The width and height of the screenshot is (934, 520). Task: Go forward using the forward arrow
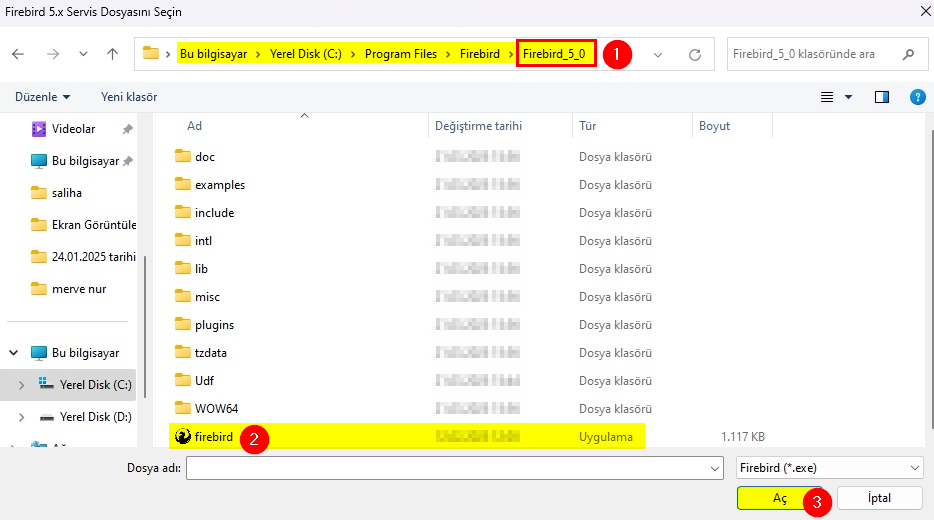coord(53,54)
